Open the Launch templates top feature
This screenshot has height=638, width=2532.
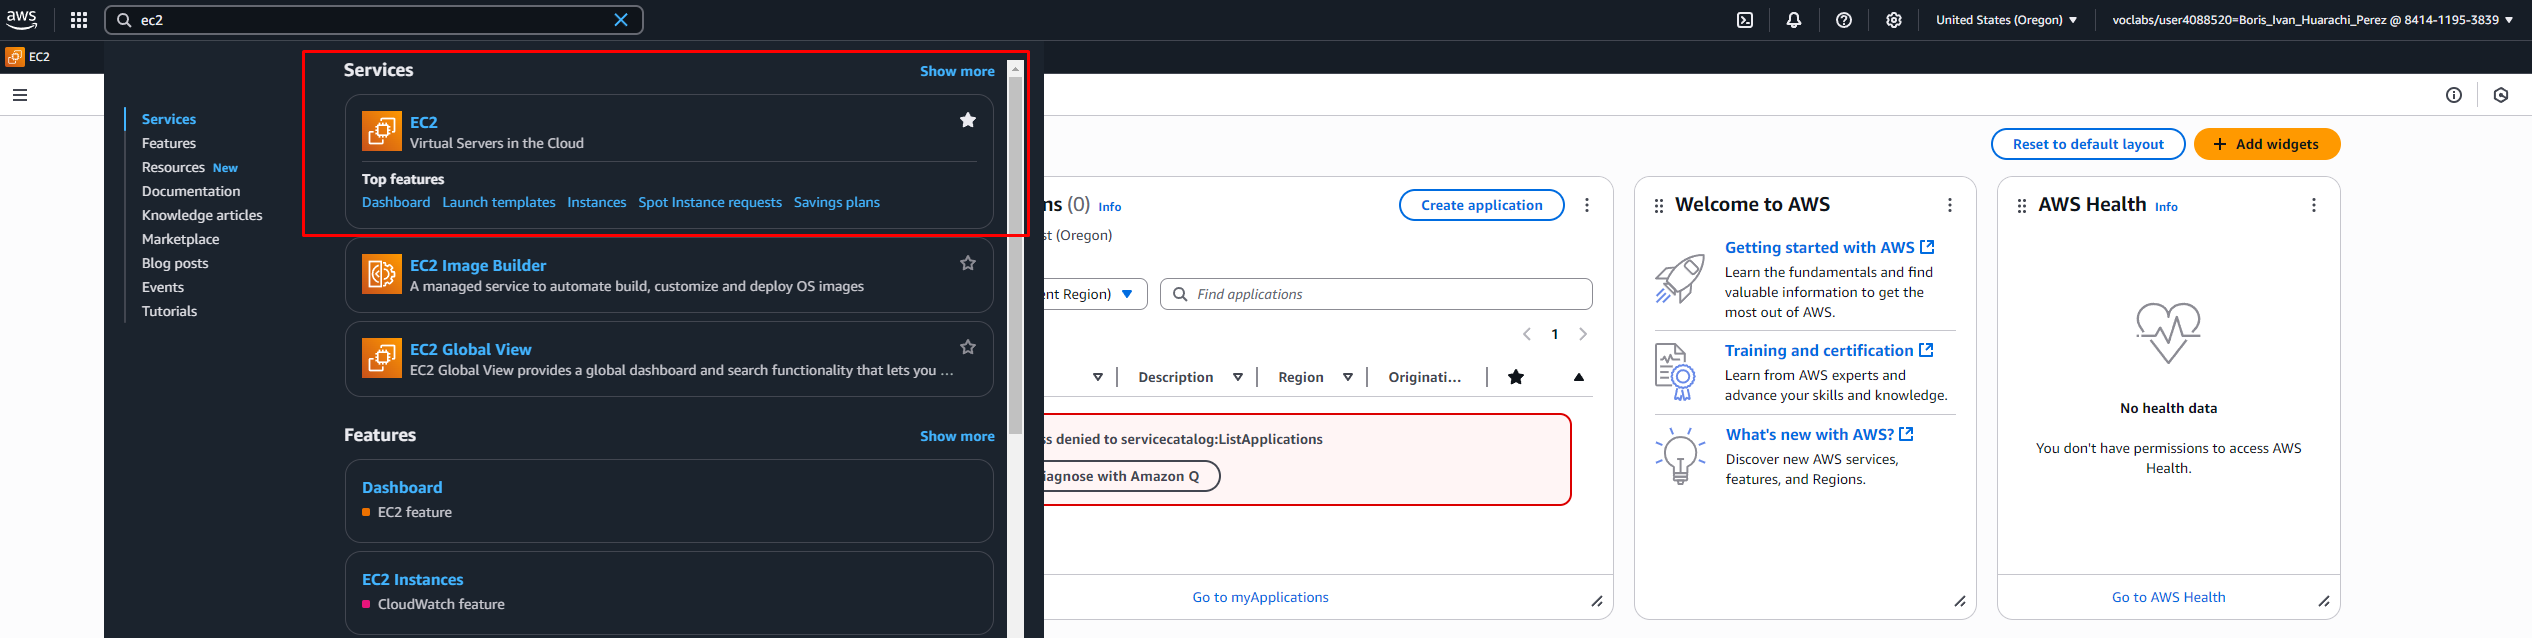click(499, 202)
